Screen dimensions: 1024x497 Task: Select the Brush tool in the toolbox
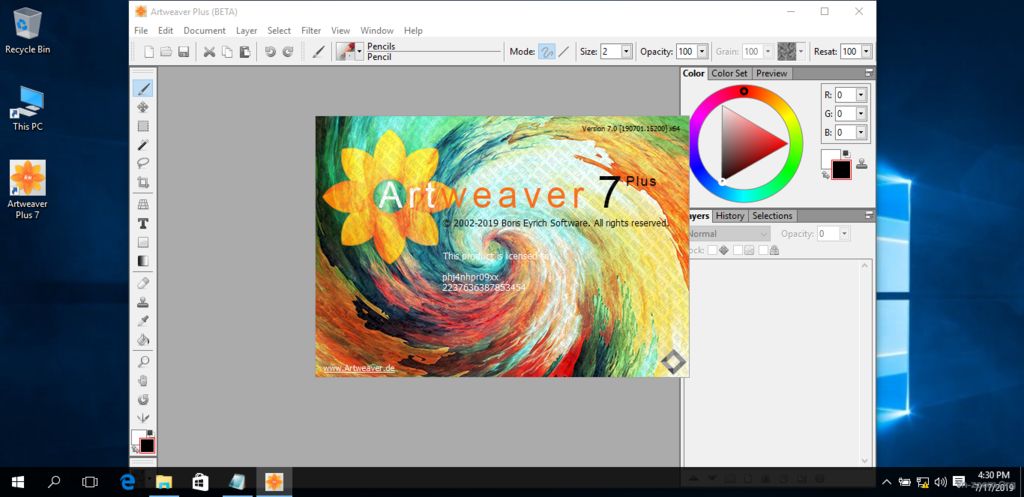[143, 88]
